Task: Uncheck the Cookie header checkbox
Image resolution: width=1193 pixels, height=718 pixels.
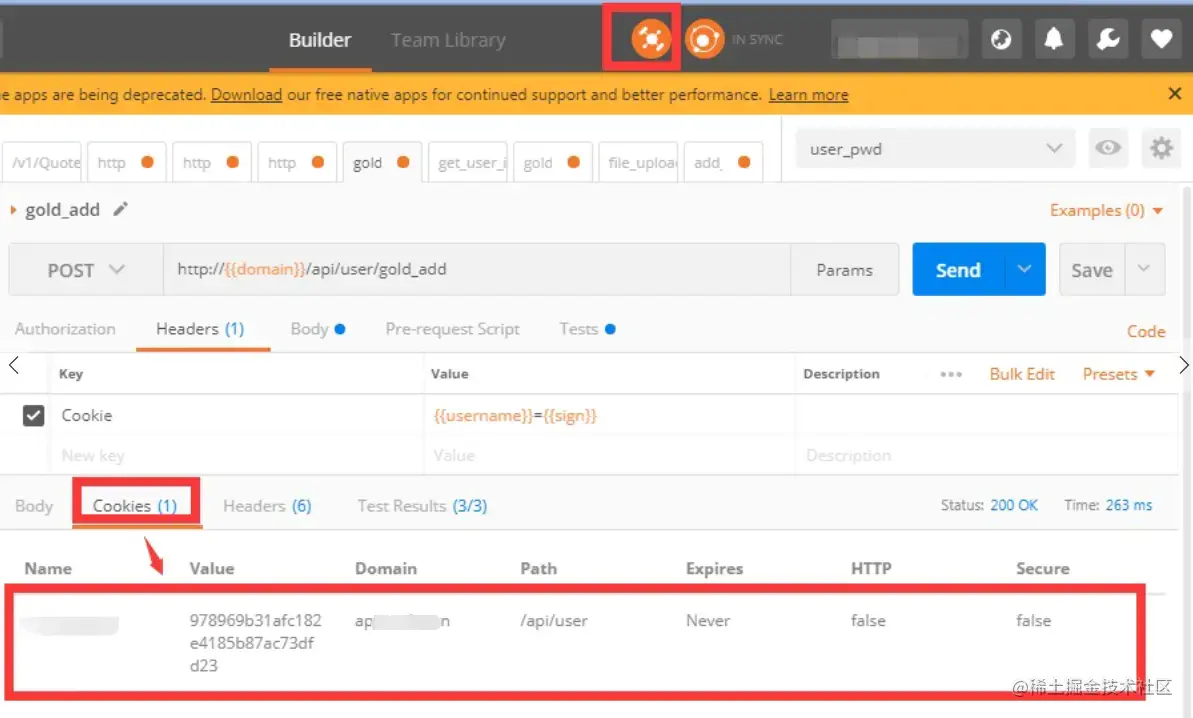Action: click(33, 415)
